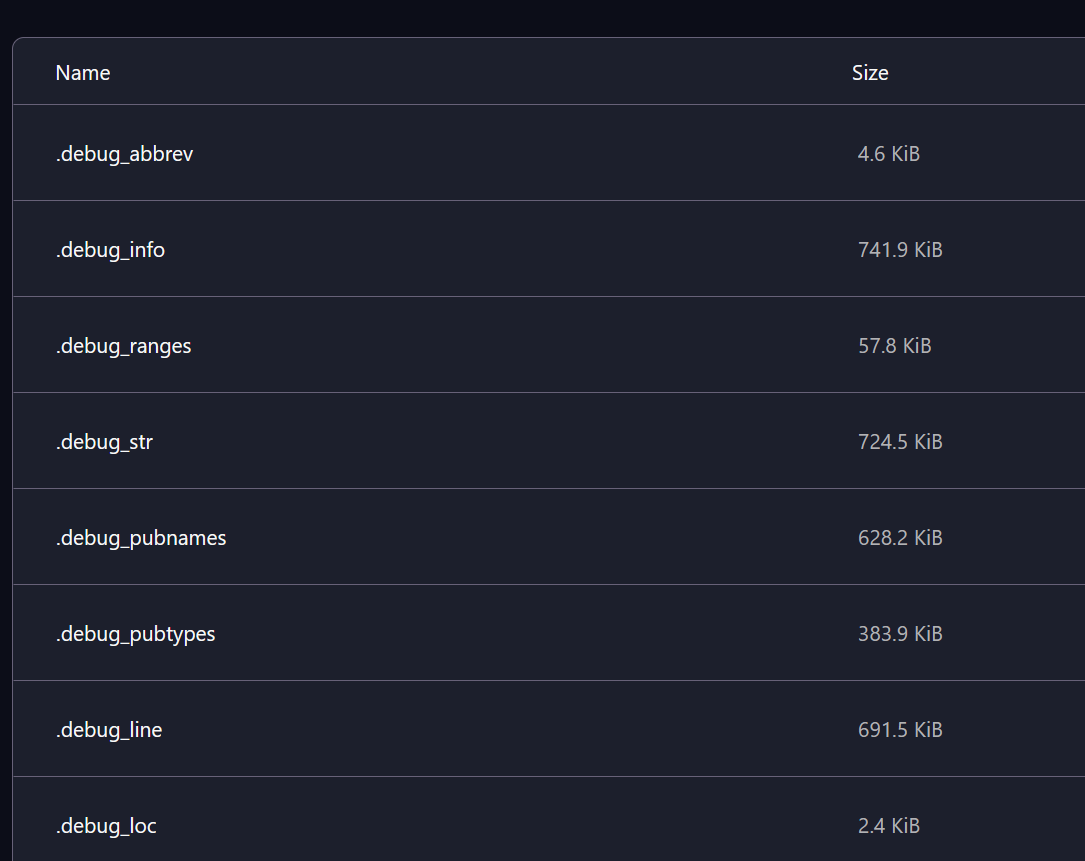Select the .debug_line entry name

[109, 730]
